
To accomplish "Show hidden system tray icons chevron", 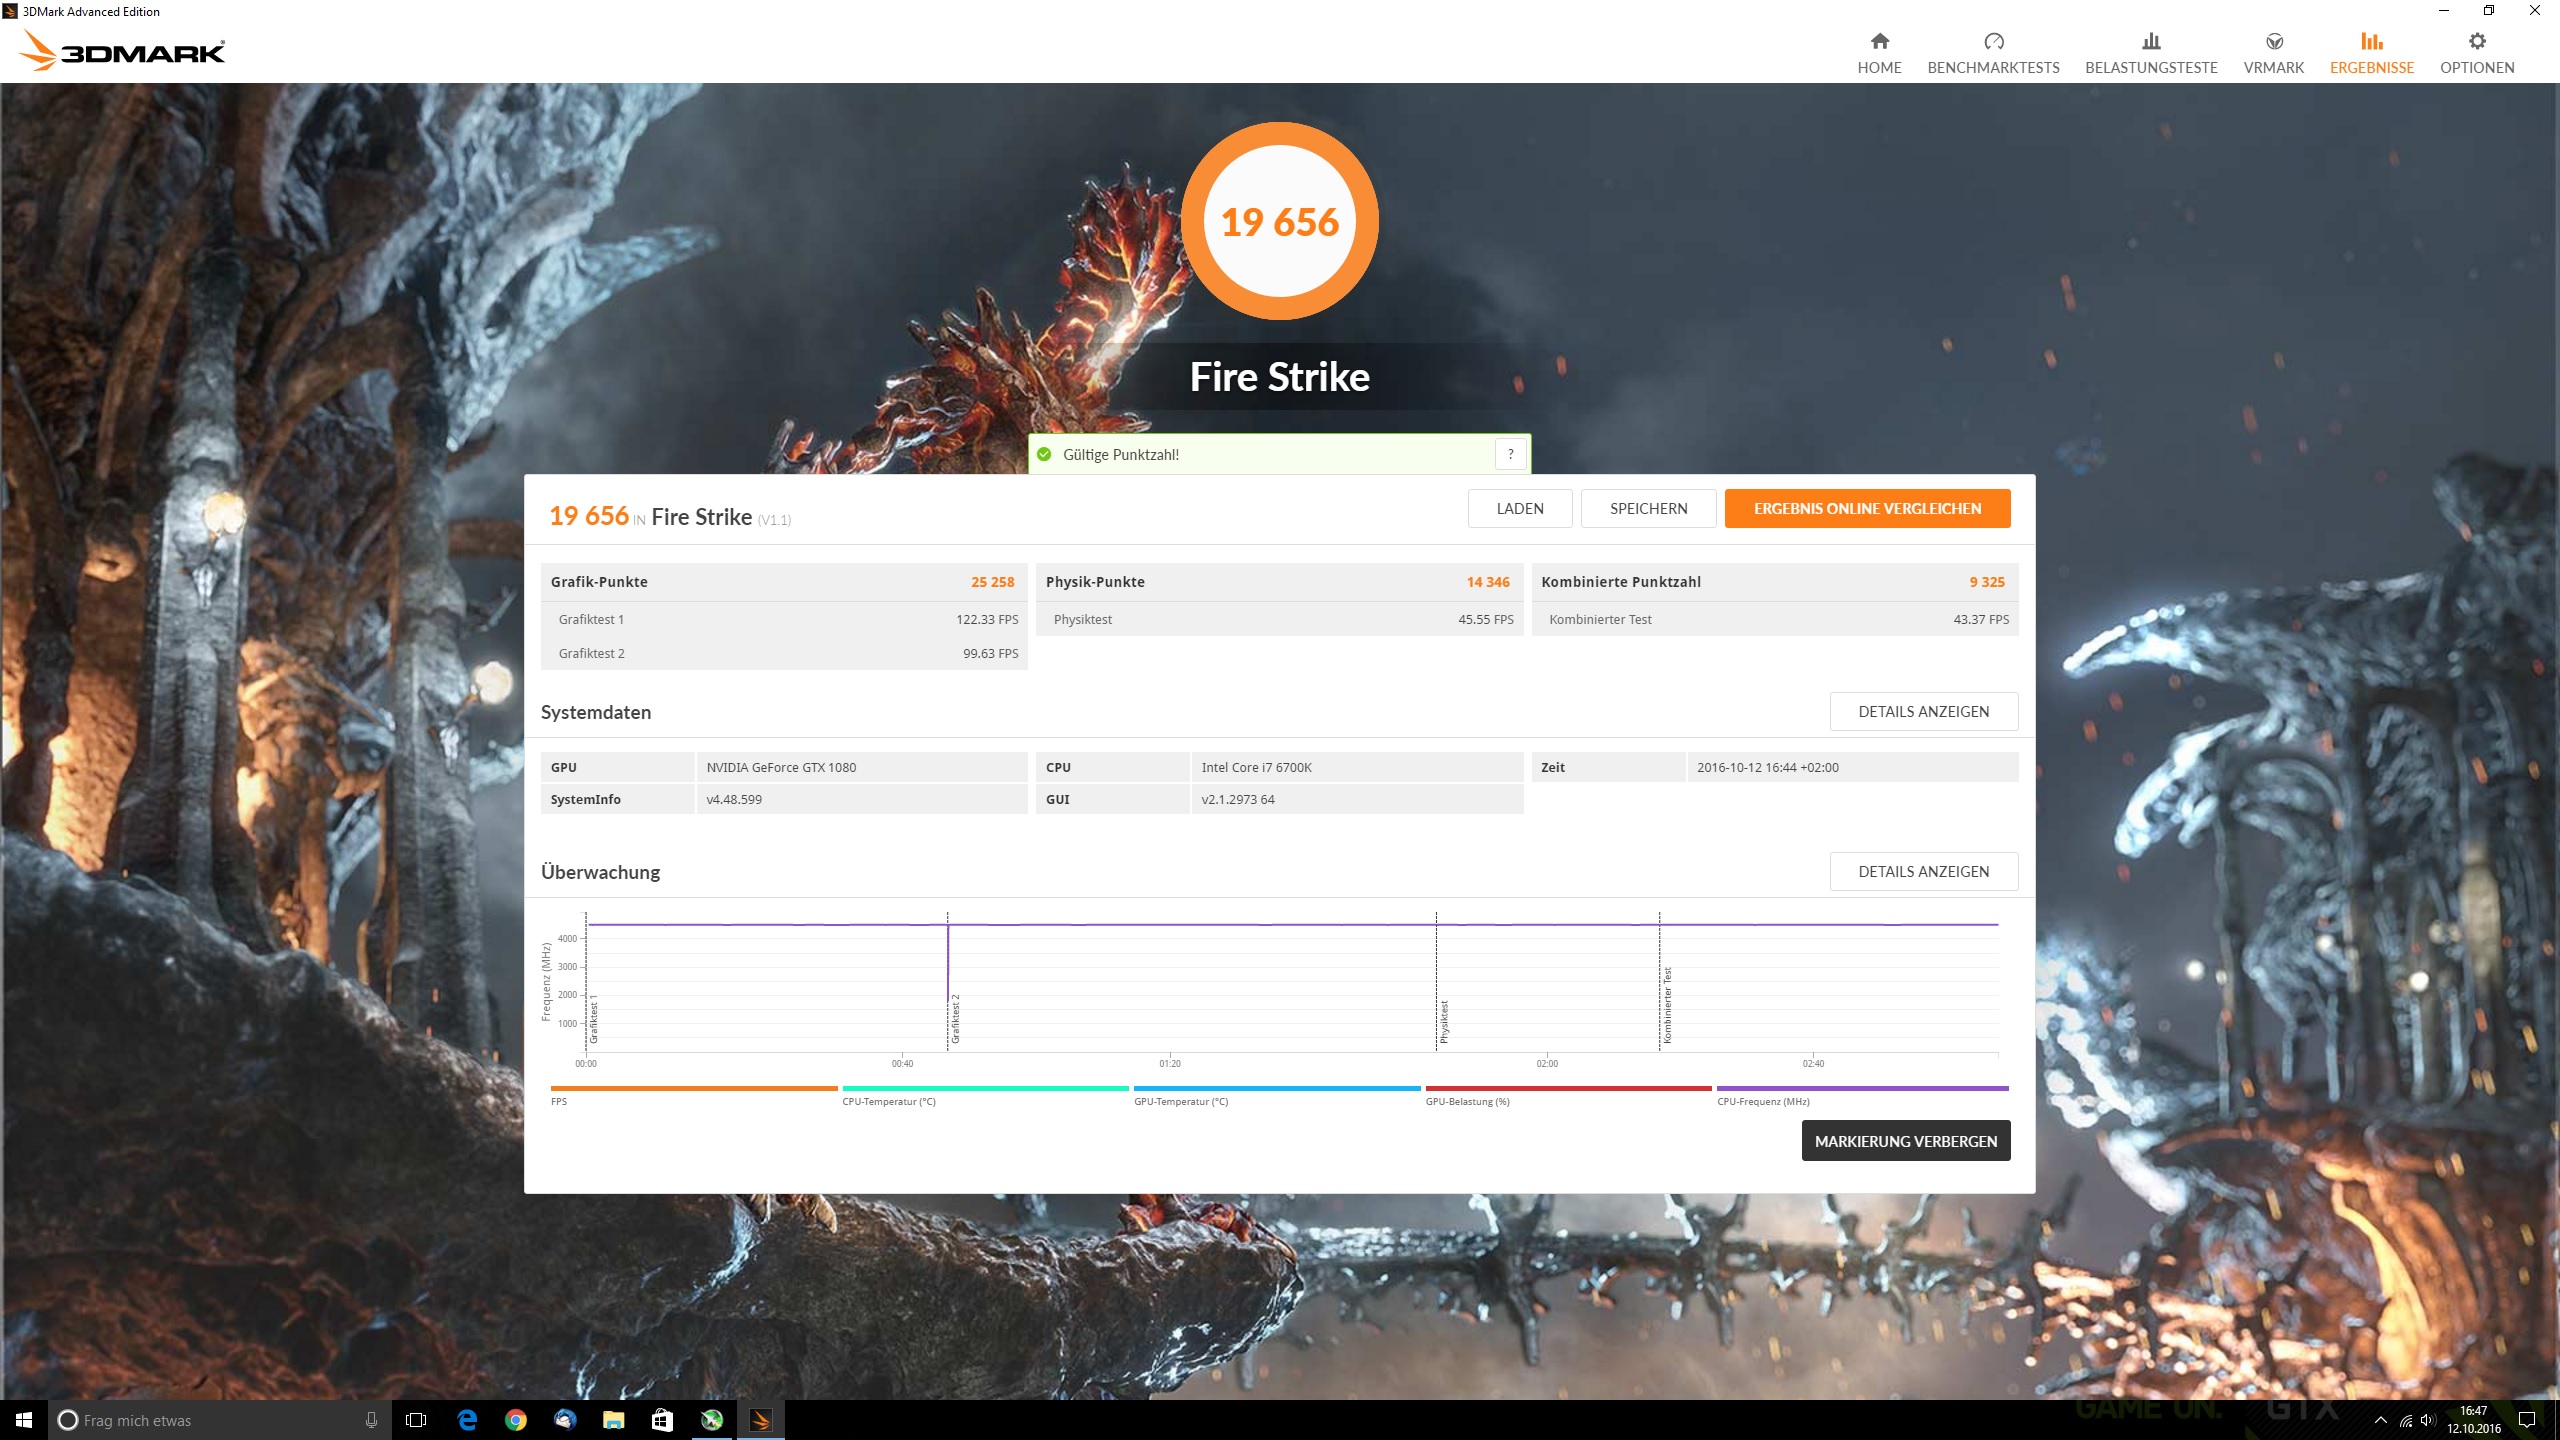I will pyautogui.click(x=2380, y=1420).
